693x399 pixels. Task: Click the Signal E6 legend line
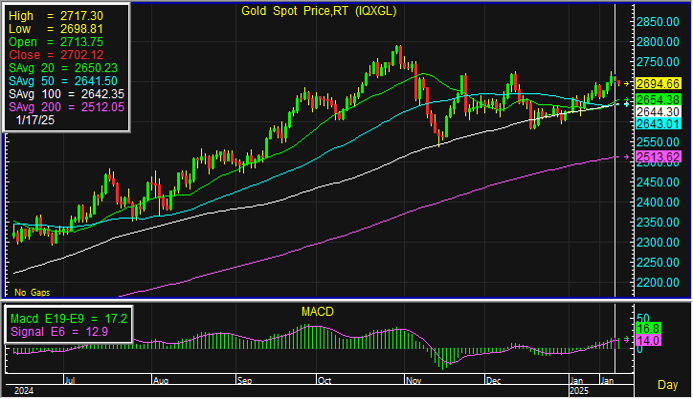59,332
